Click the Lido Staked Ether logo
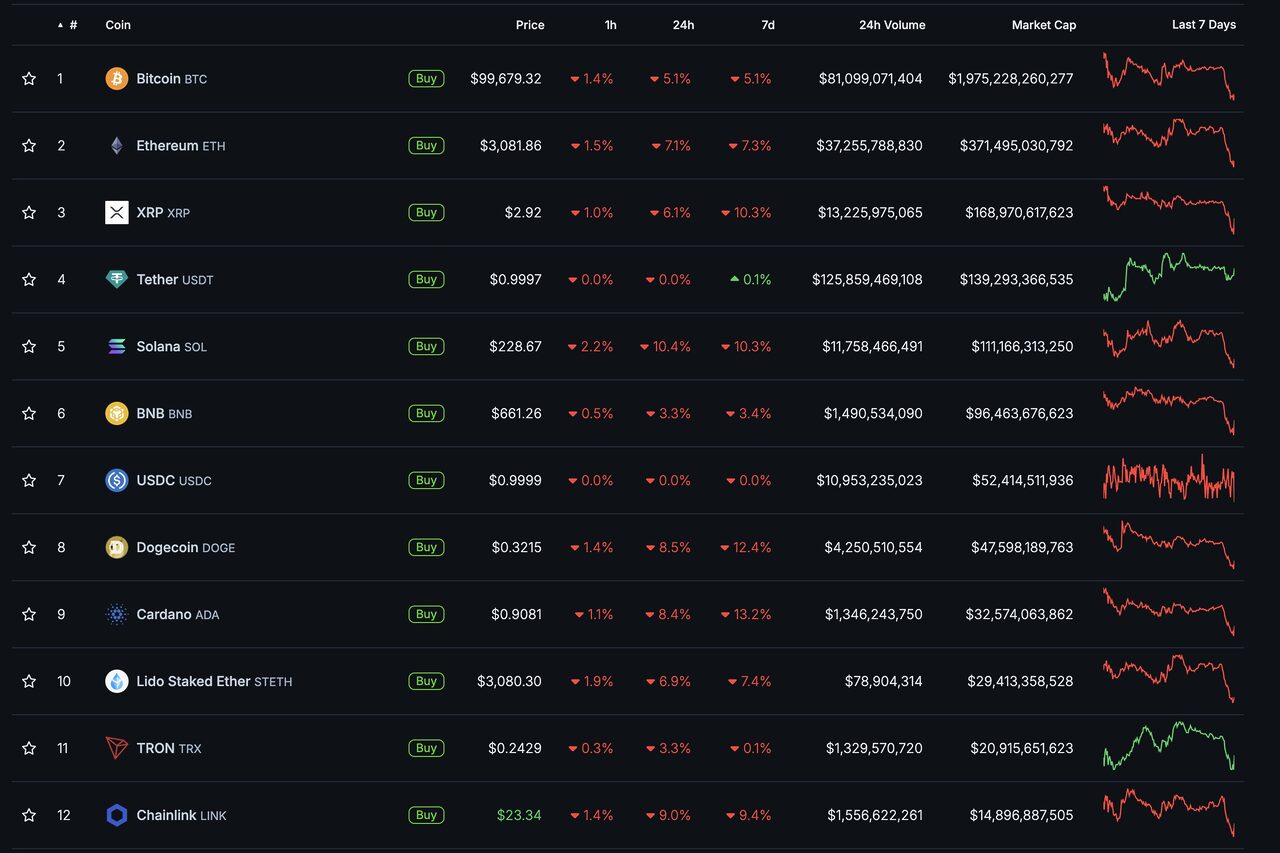1280x853 pixels. 117,681
